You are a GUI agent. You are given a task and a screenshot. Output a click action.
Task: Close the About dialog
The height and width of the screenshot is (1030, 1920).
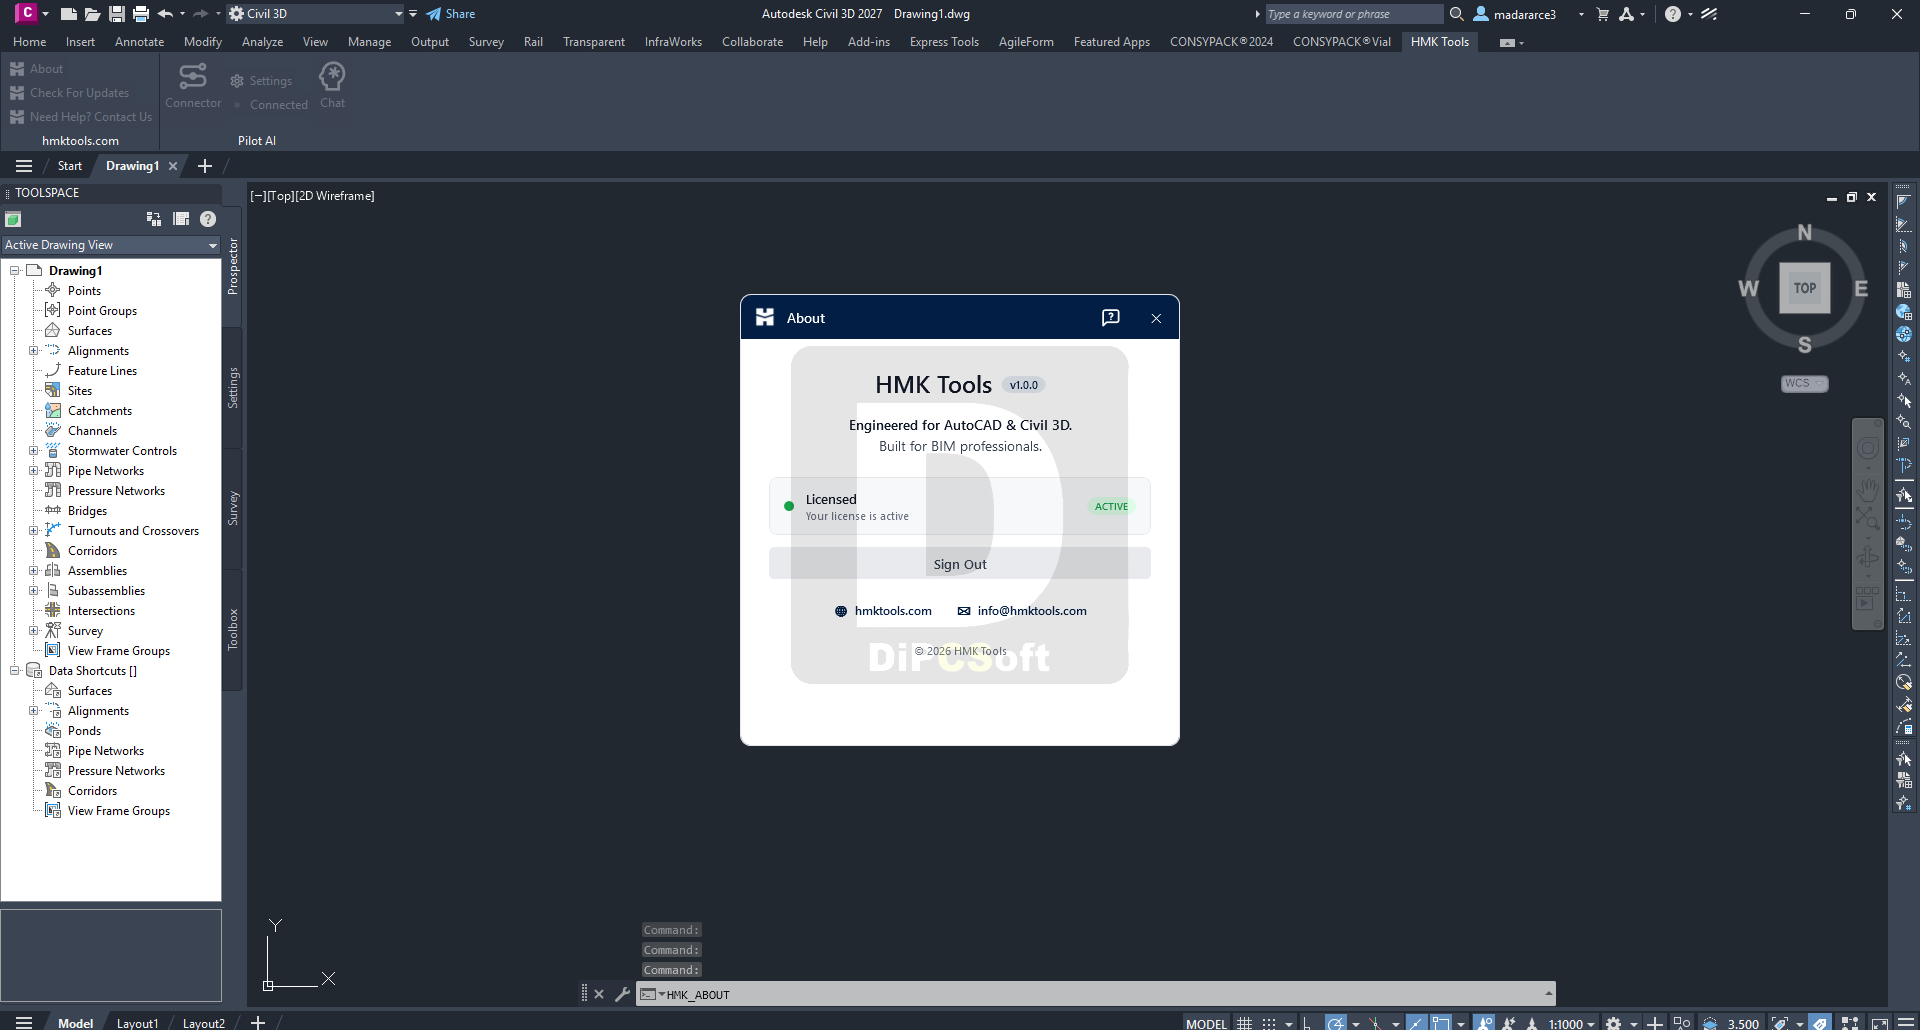point(1156,318)
